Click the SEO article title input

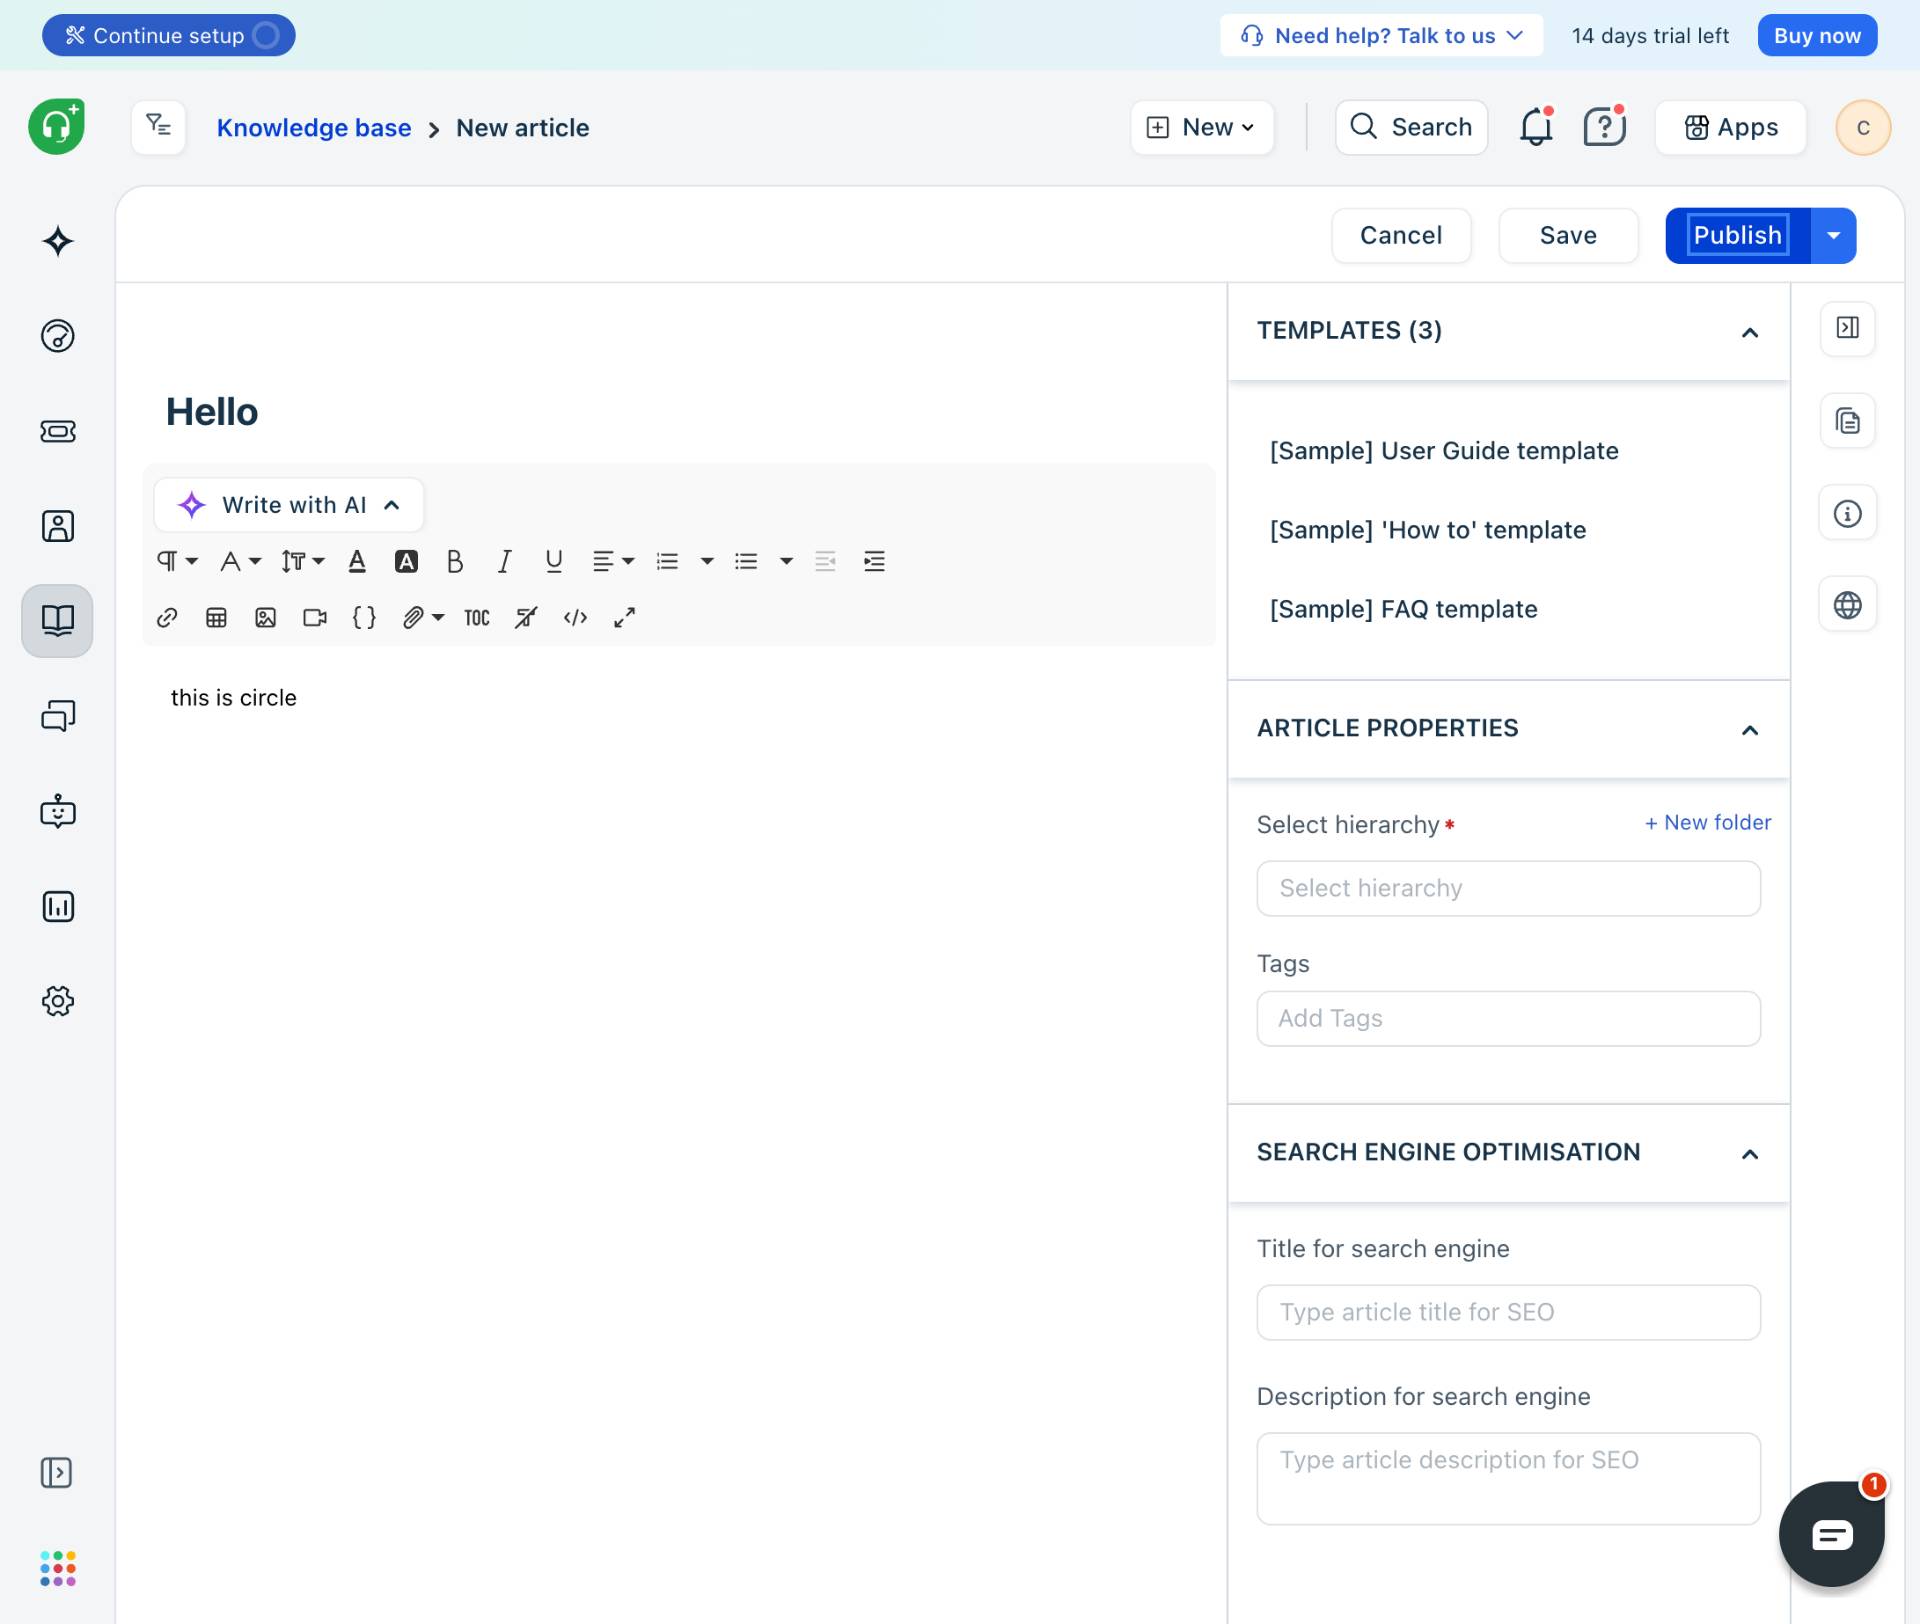(x=1508, y=1312)
